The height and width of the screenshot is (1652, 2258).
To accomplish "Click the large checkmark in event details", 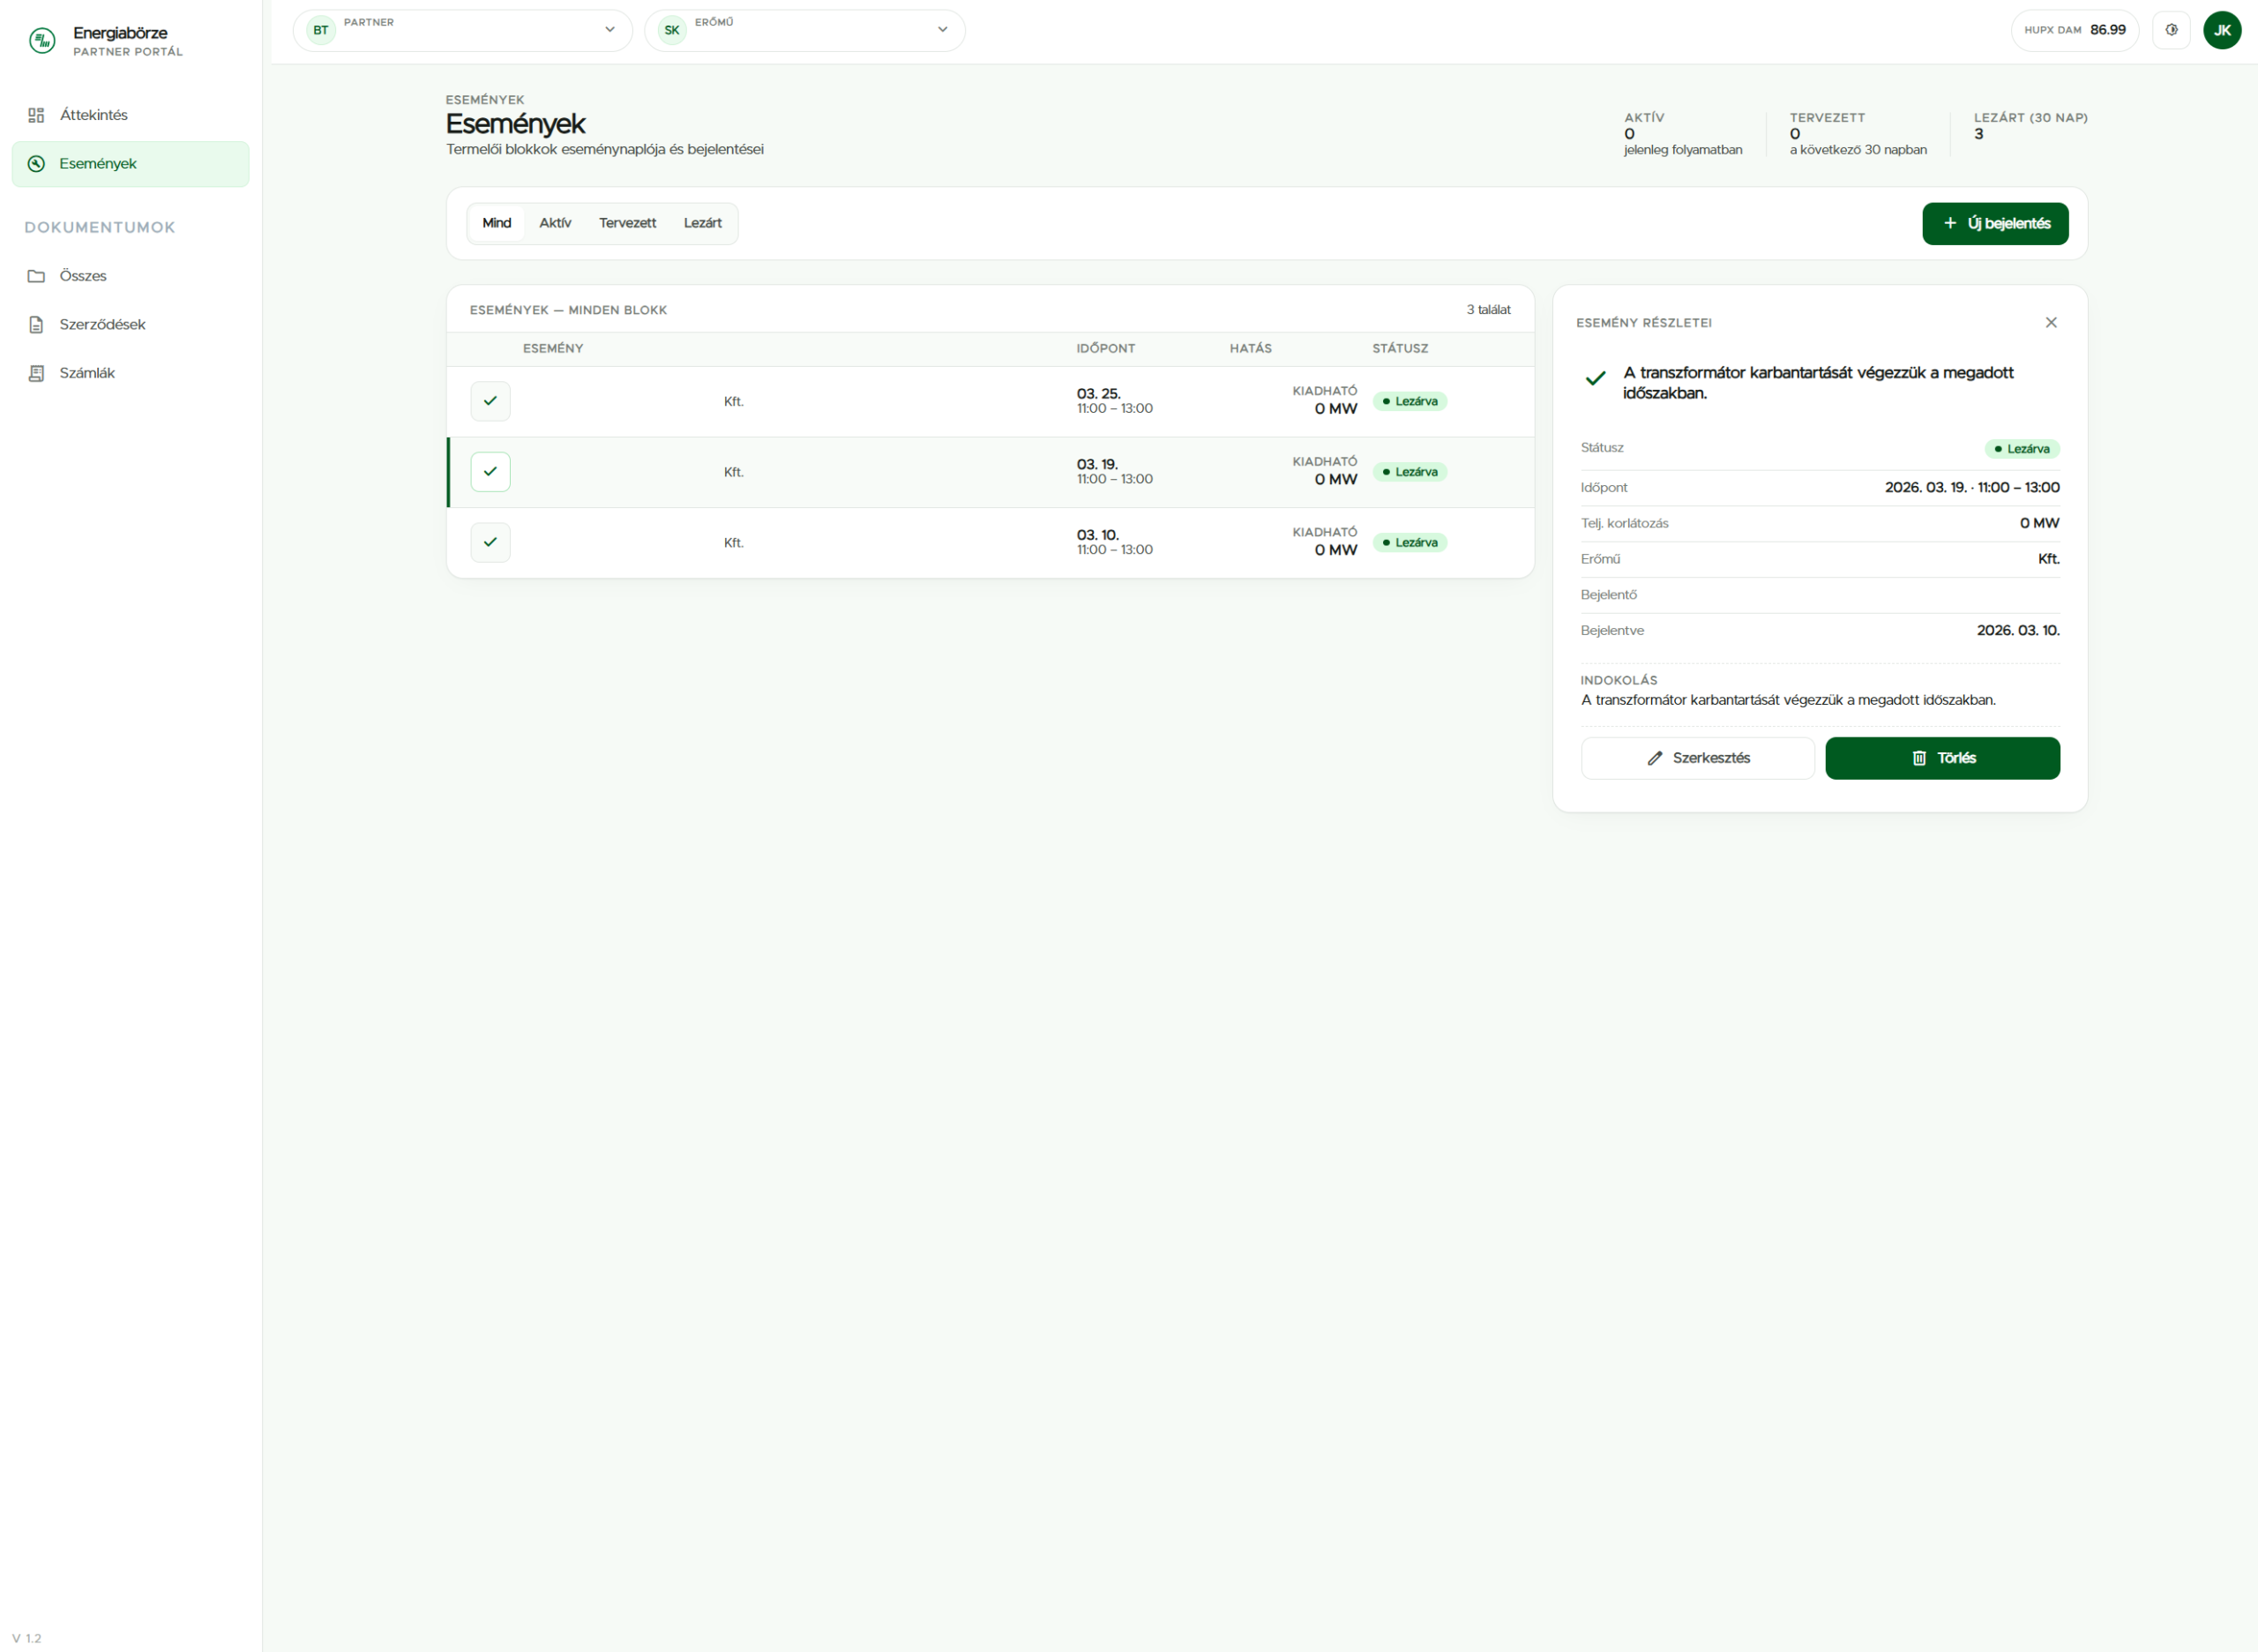I will click(1595, 378).
